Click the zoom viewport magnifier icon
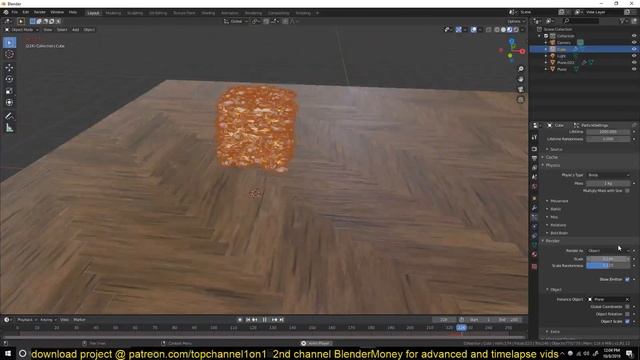This screenshot has width=640, height=360. (521, 69)
